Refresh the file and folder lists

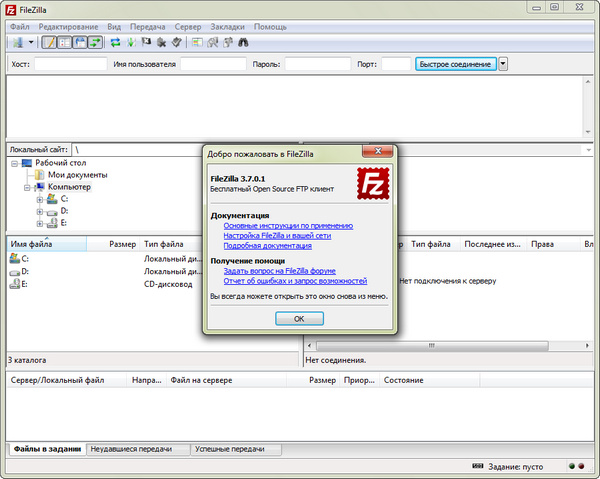click(x=115, y=43)
